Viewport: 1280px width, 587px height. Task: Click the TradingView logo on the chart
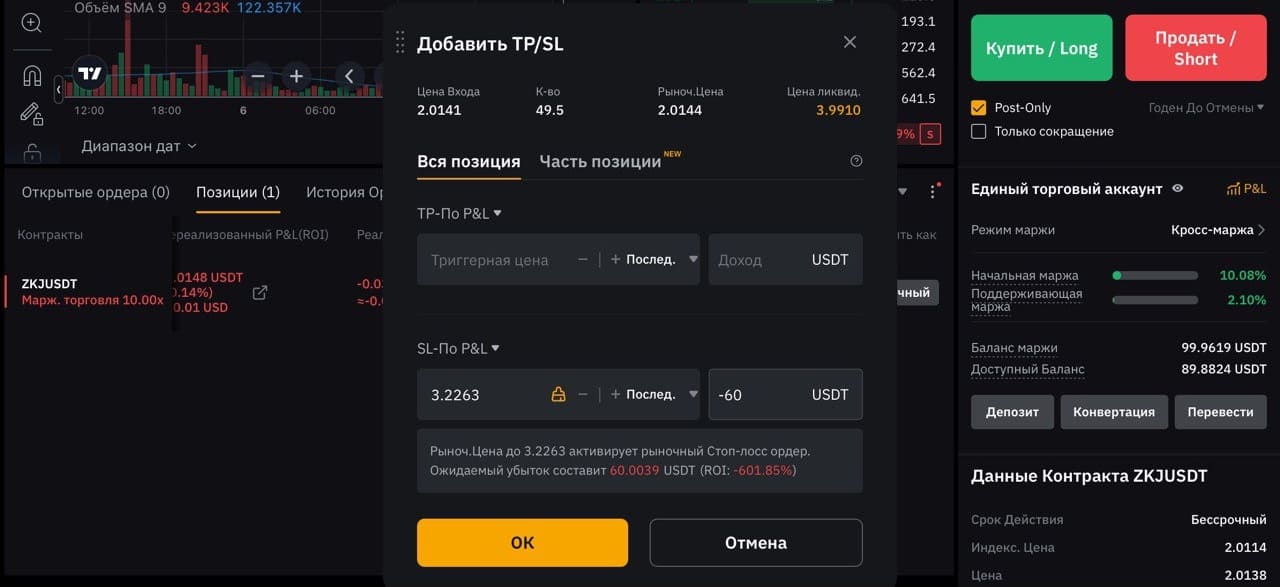pyautogui.click(x=89, y=73)
